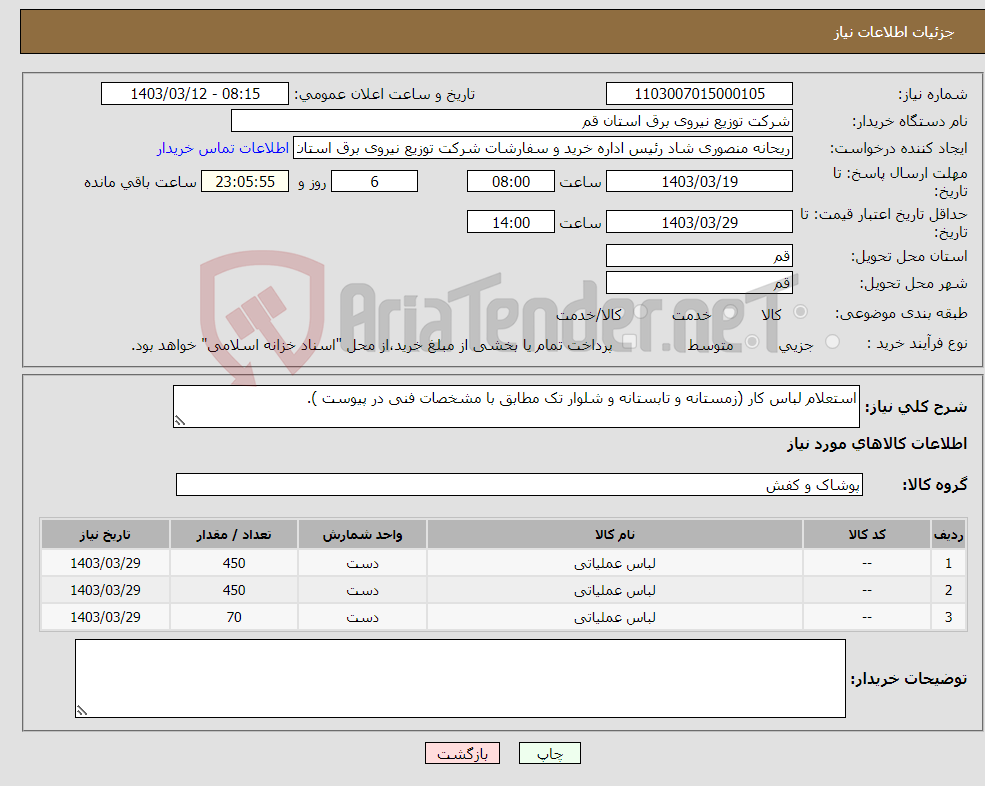This screenshot has width=985, height=786.
Task: Click لباس عملیاتی in row 3
Action: (x=615, y=618)
